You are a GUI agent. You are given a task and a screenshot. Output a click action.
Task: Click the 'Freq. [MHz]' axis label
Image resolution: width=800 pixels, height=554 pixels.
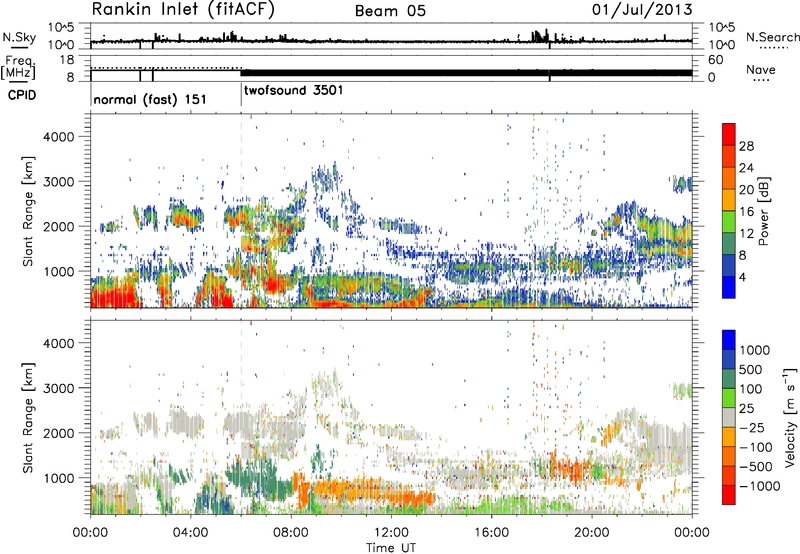pos(19,68)
